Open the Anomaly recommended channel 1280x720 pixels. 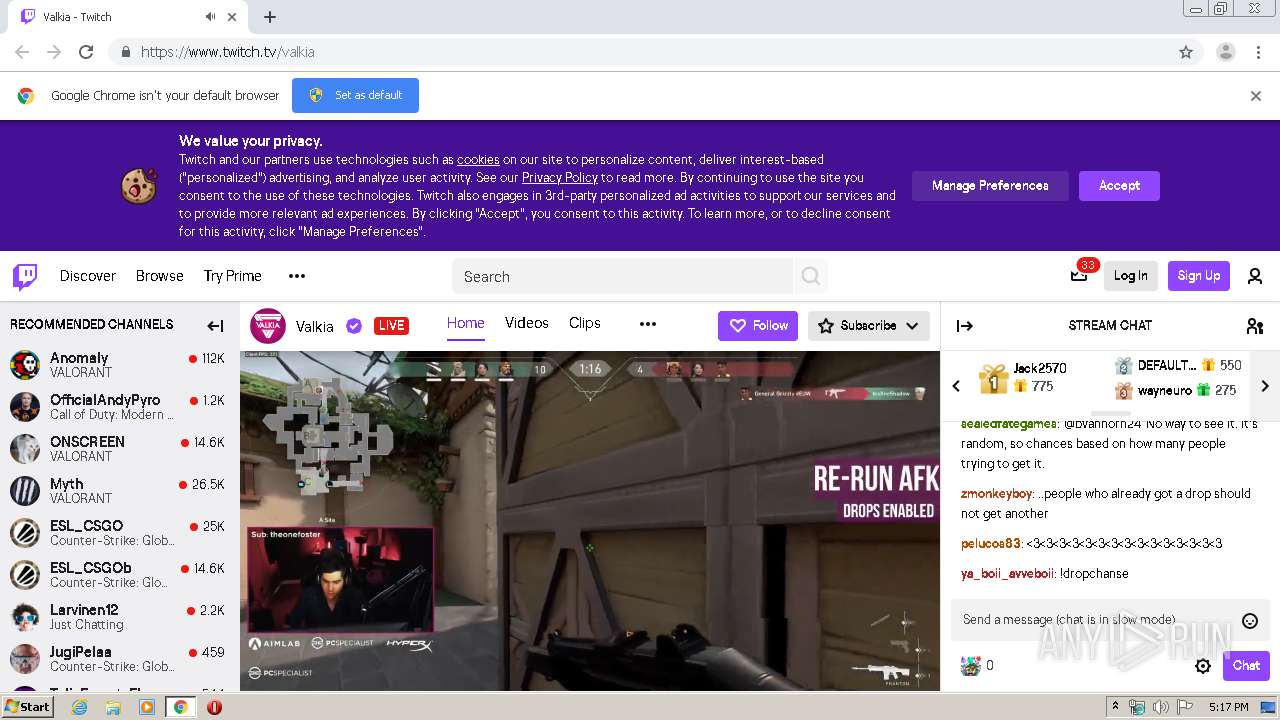point(120,365)
